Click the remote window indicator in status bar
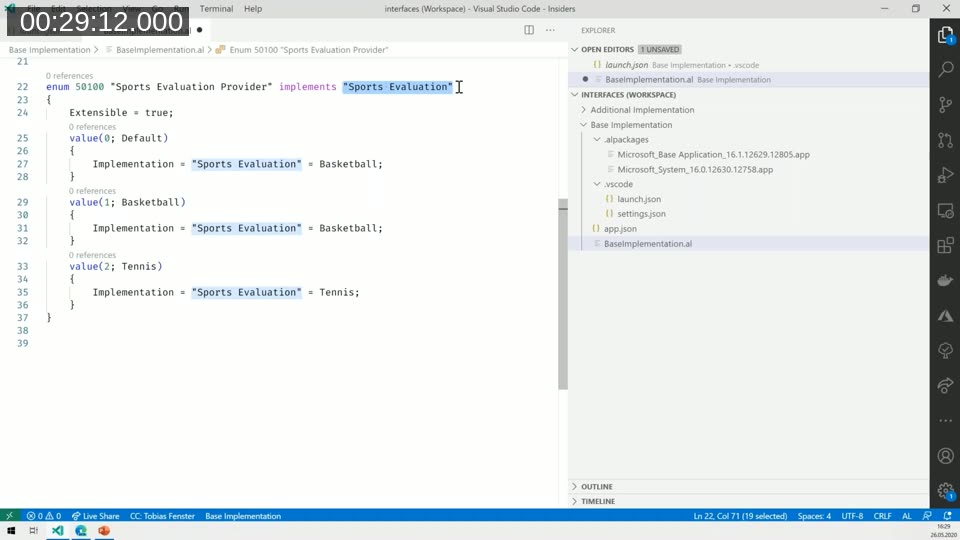The height and width of the screenshot is (540, 960). pos(9,516)
